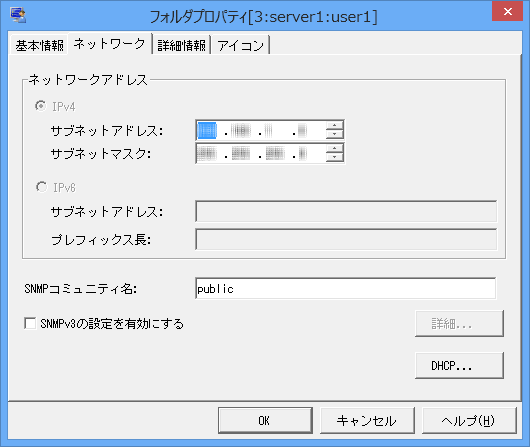
Task: Close the folder properties dialog
Action: tap(507, 11)
